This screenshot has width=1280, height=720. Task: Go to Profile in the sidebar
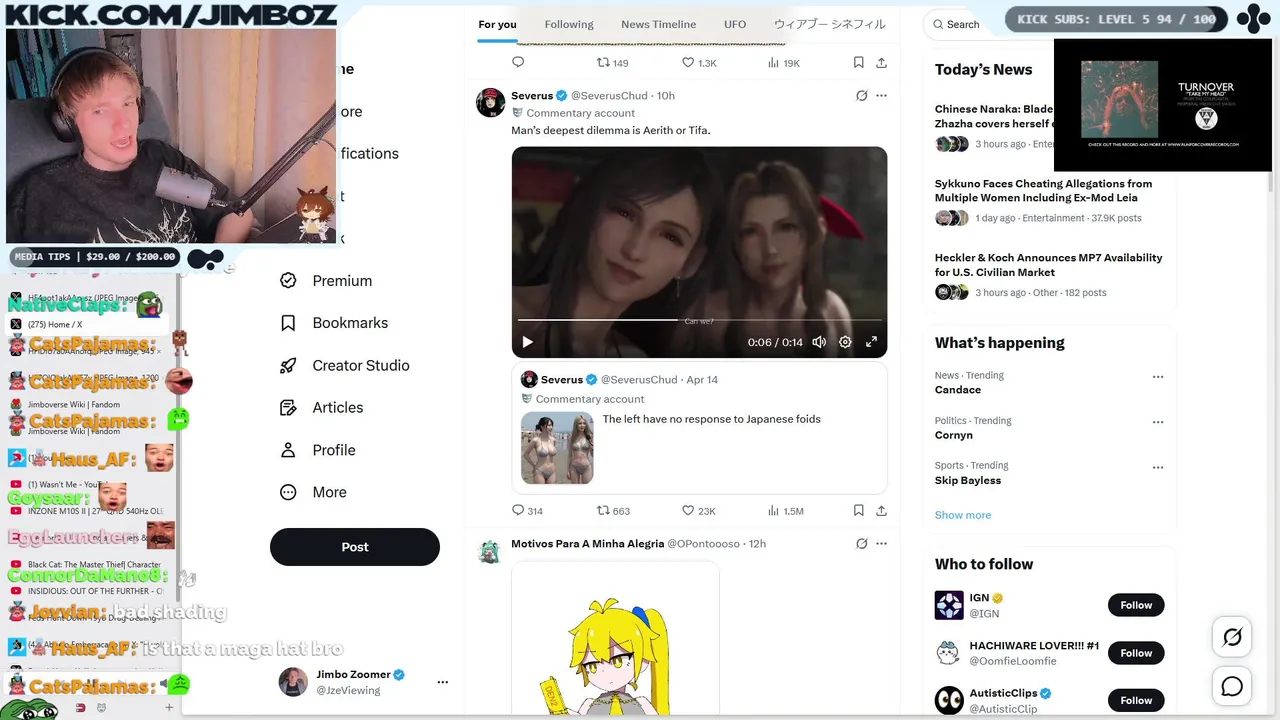[x=317, y=450]
